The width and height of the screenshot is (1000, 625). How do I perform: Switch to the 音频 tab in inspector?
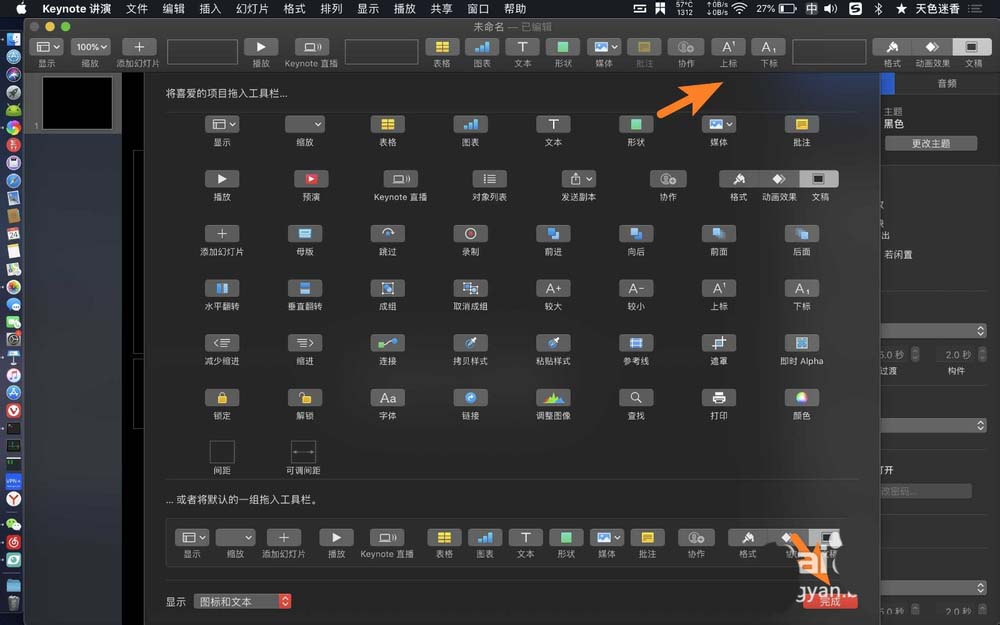[x=947, y=84]
